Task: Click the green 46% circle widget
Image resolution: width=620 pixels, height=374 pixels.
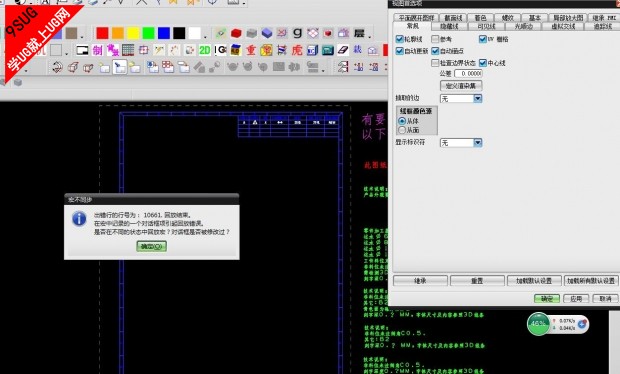Action: pos(538,324)
